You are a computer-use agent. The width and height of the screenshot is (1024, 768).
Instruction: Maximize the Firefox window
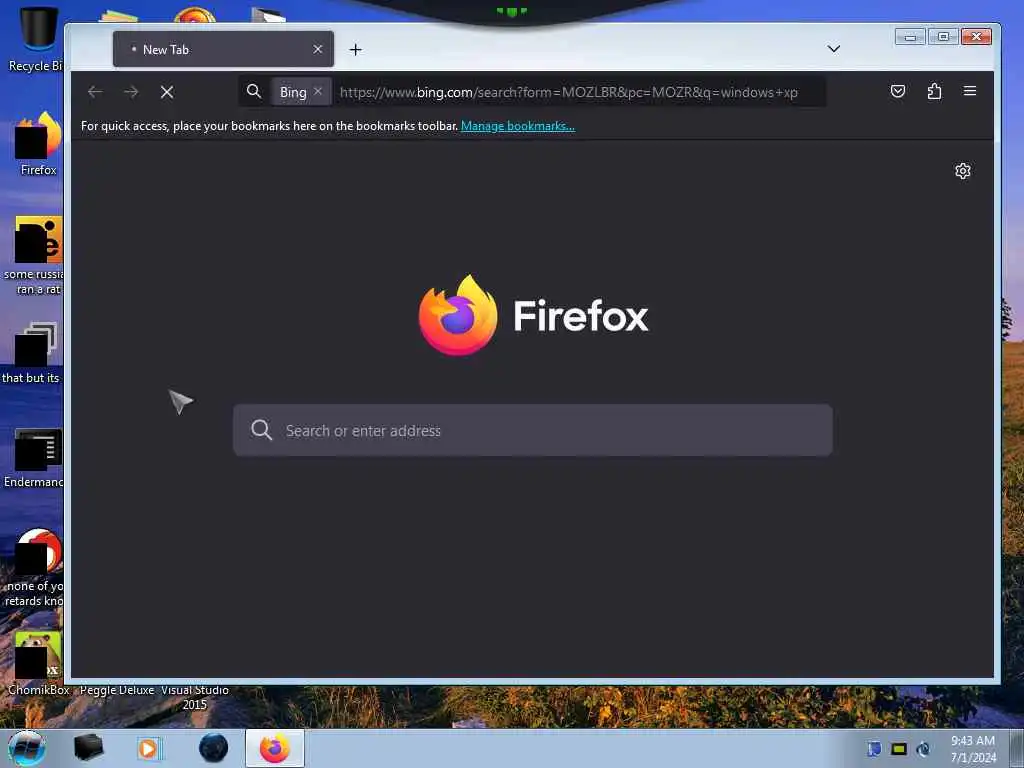tap(943, 37)
